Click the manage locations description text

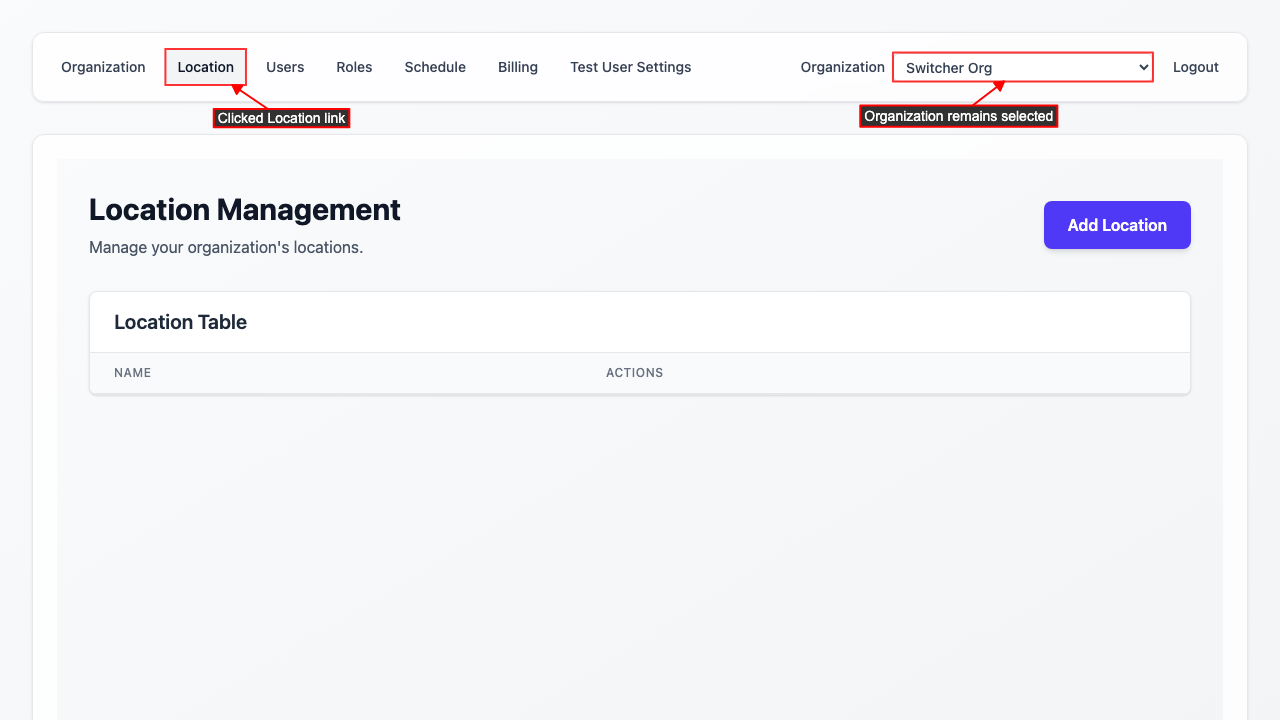[225, 247]
